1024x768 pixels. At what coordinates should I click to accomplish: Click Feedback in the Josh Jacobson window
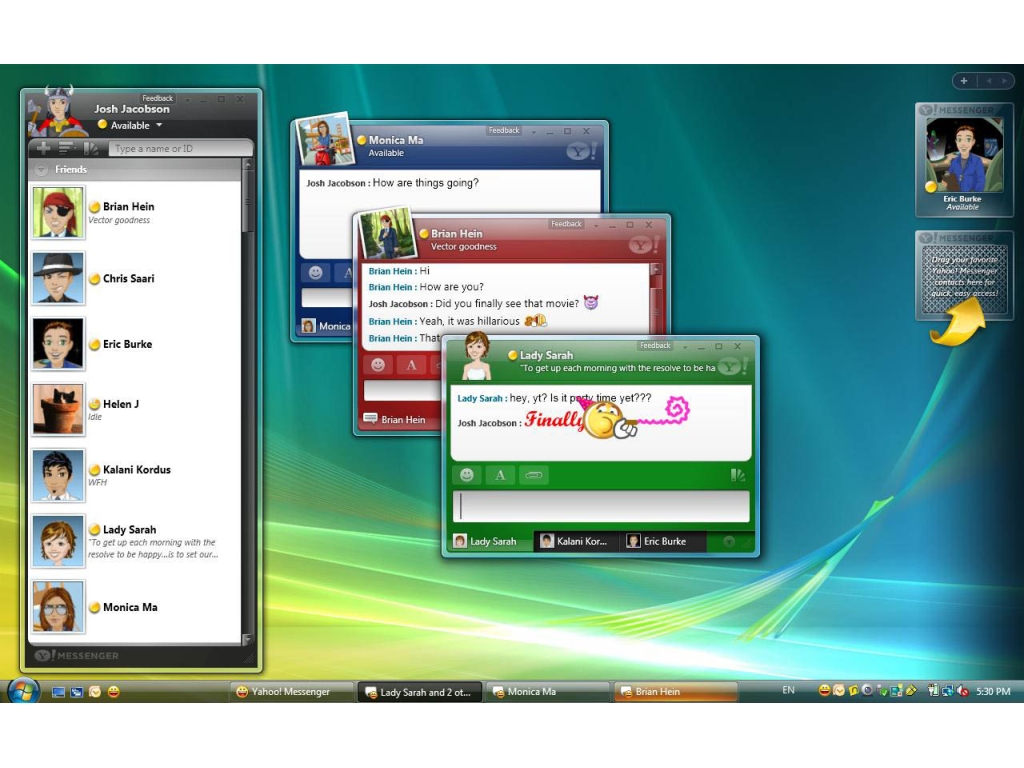(157, 98)
